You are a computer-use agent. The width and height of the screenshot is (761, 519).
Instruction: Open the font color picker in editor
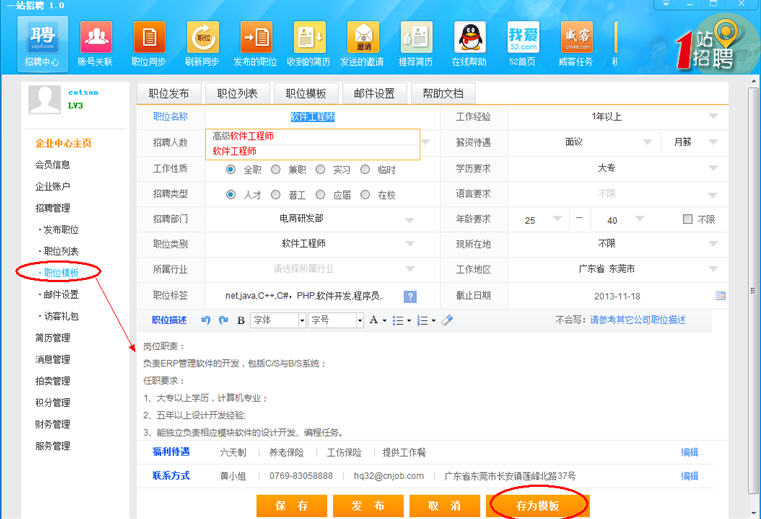click(377, 320)
